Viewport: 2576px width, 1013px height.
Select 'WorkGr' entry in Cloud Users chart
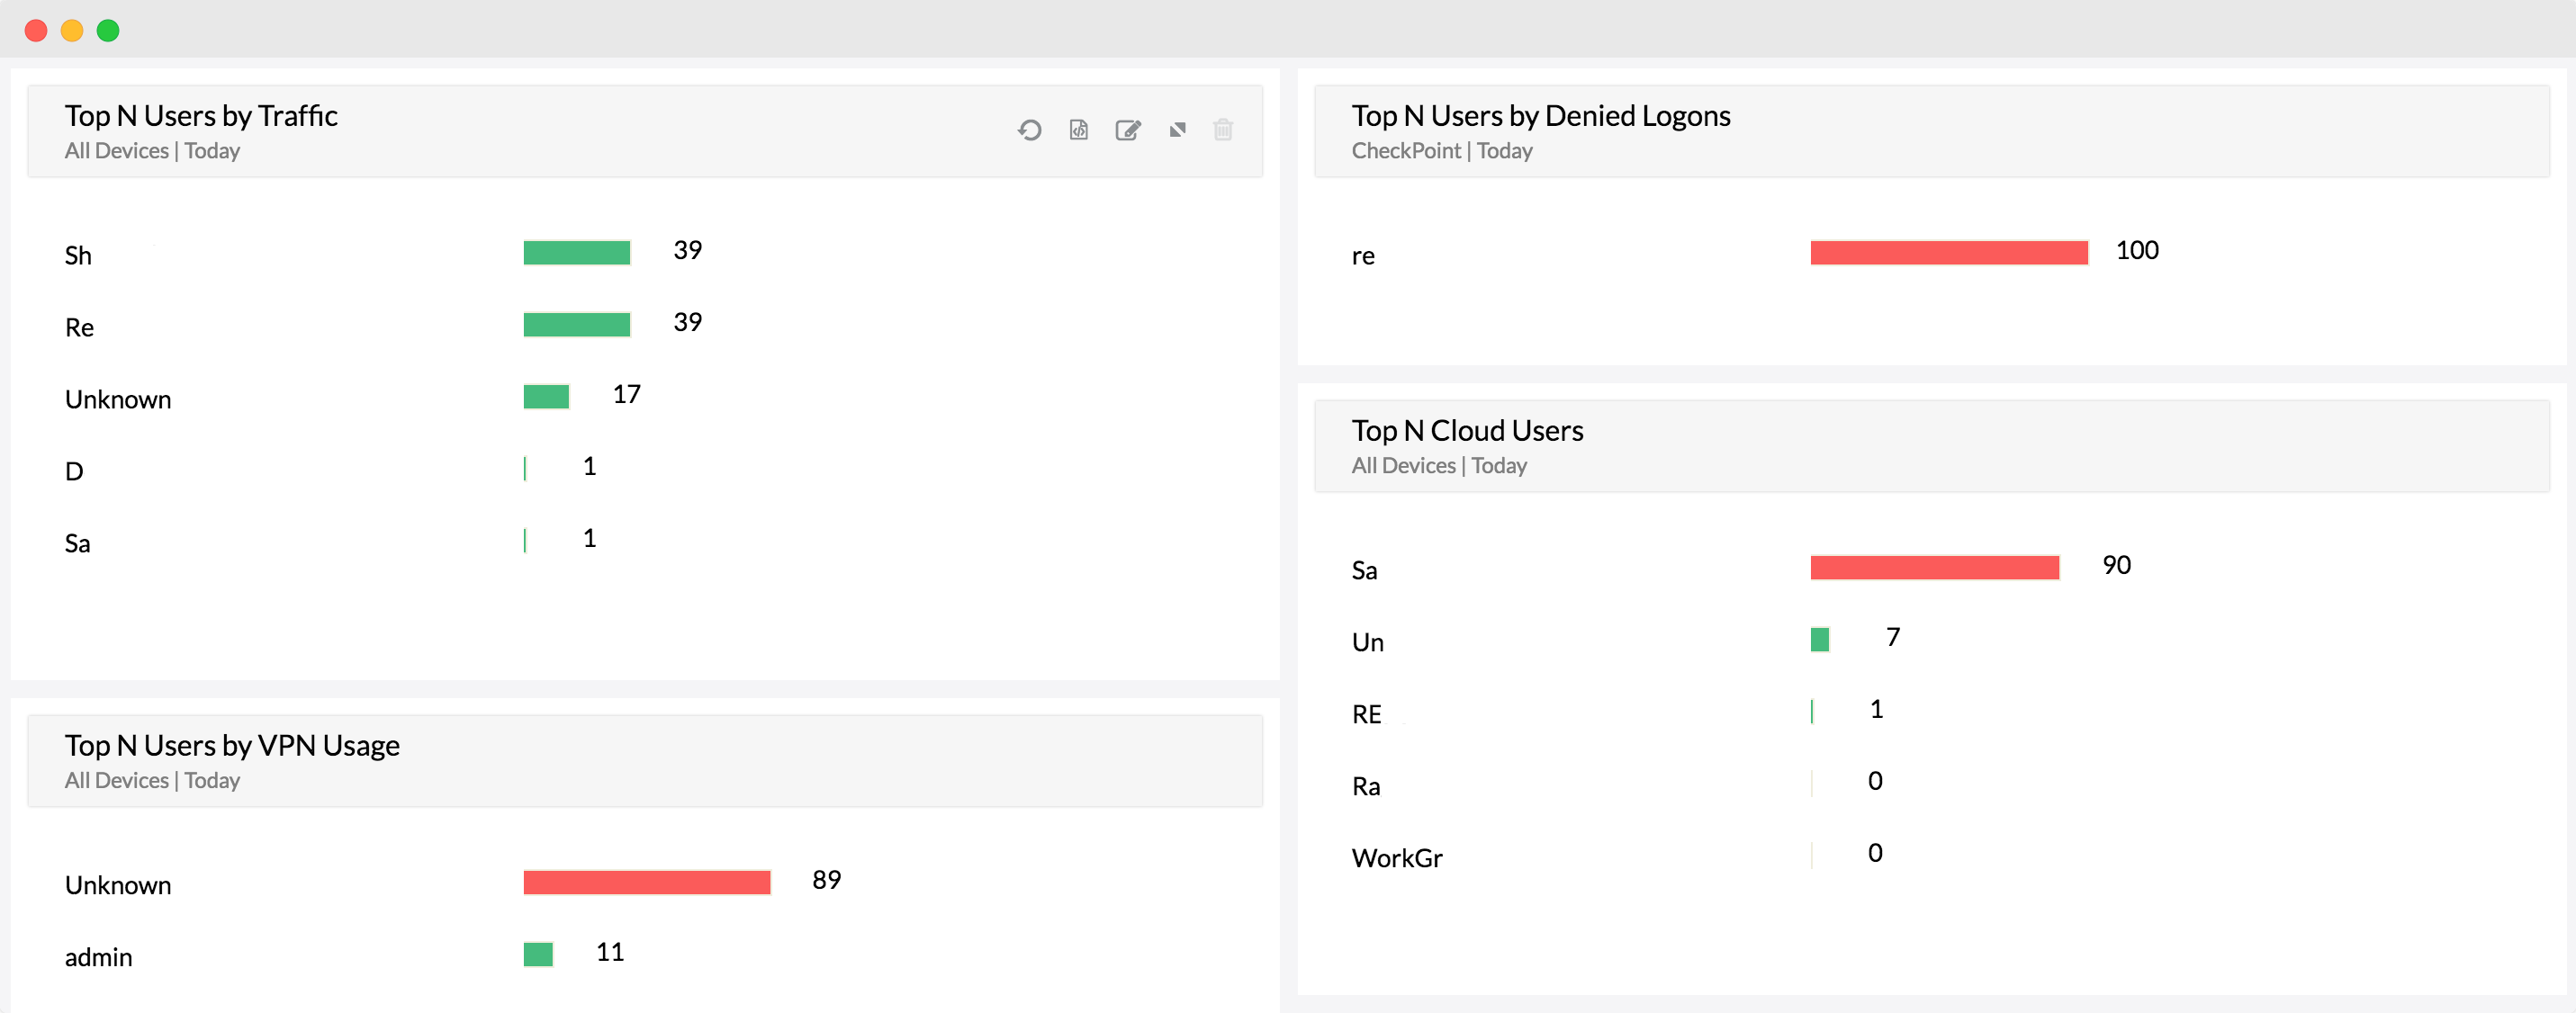(x=1396, y=857)
